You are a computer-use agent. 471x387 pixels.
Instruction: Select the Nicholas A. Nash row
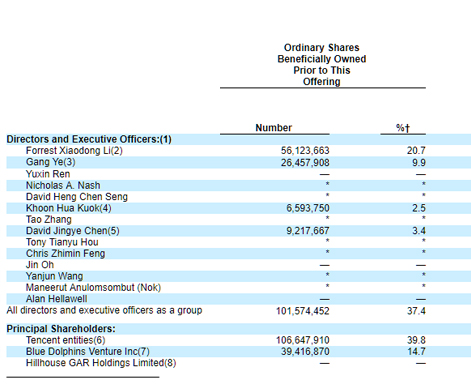238,185
